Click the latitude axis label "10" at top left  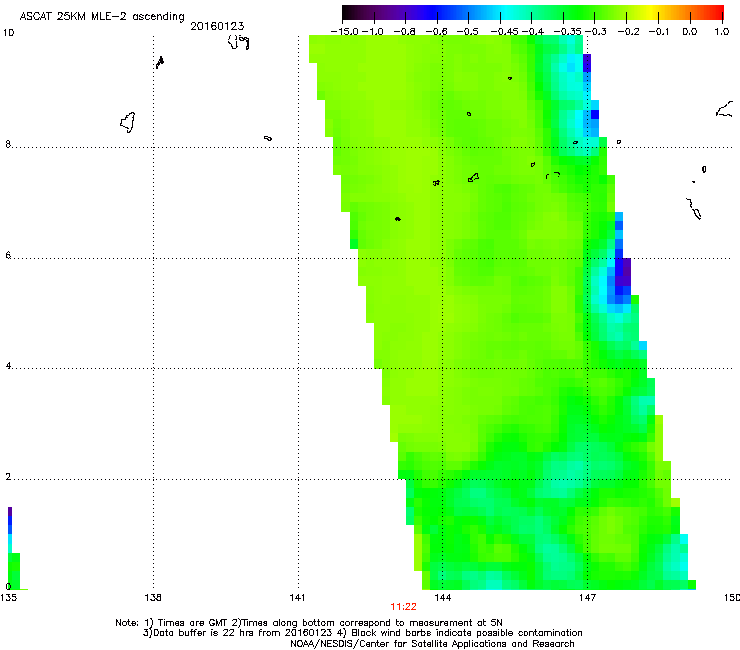pyautogui.click(x=8, y=33)
